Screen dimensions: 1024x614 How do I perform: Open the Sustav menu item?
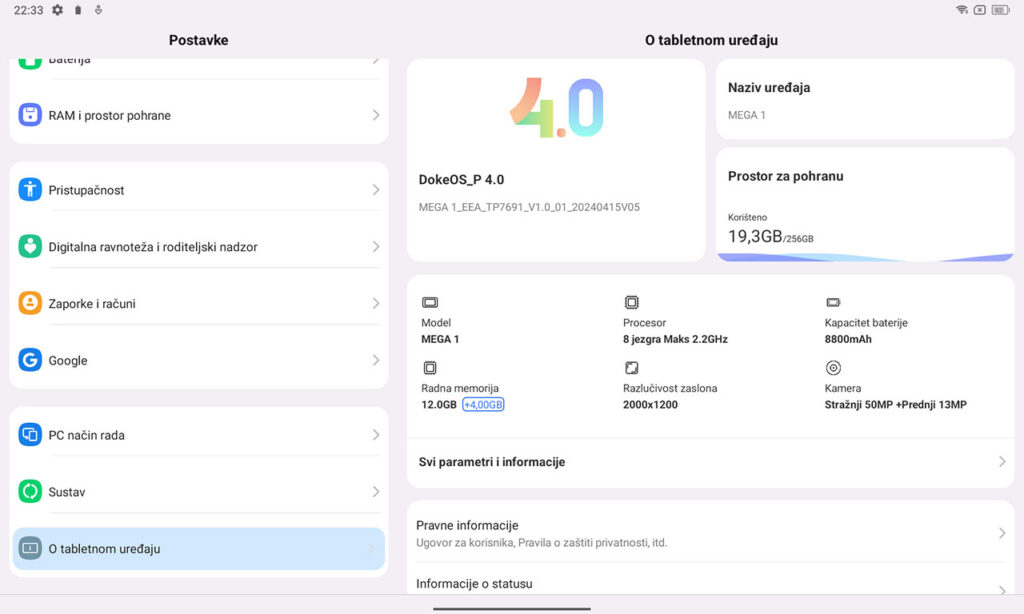198,492
